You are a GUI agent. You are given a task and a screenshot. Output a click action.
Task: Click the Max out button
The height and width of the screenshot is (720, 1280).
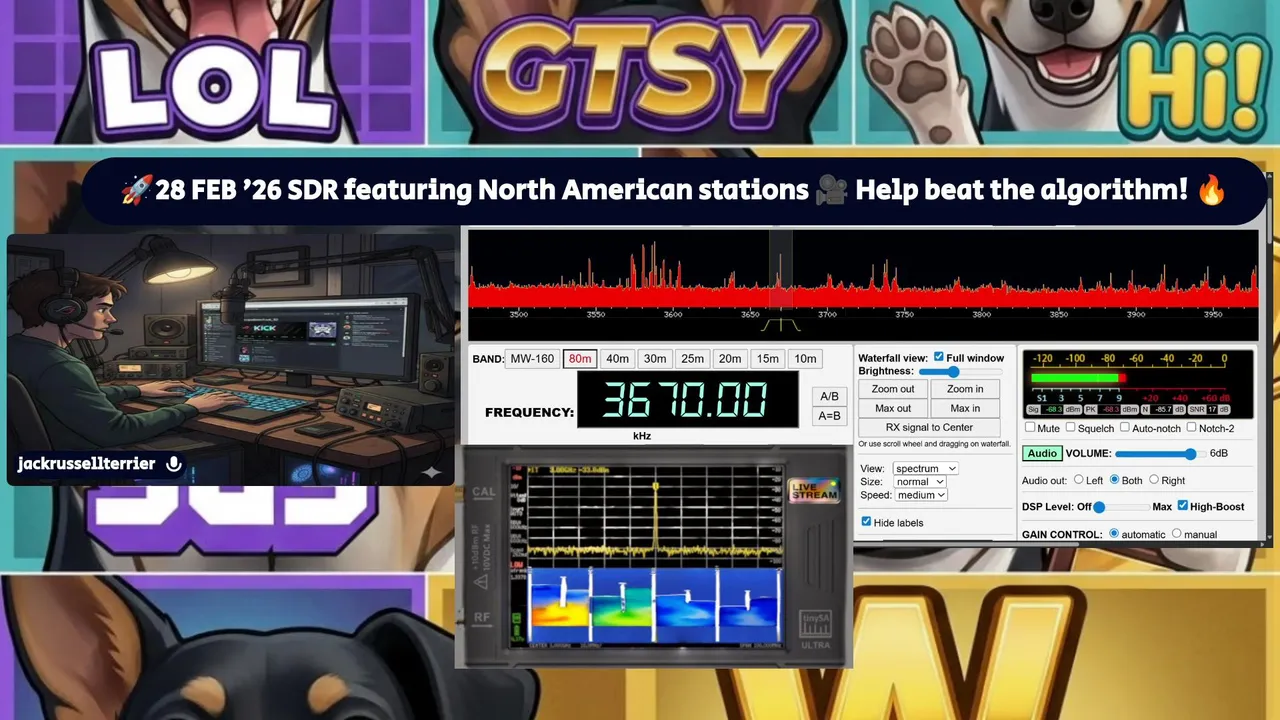point(893,408)
